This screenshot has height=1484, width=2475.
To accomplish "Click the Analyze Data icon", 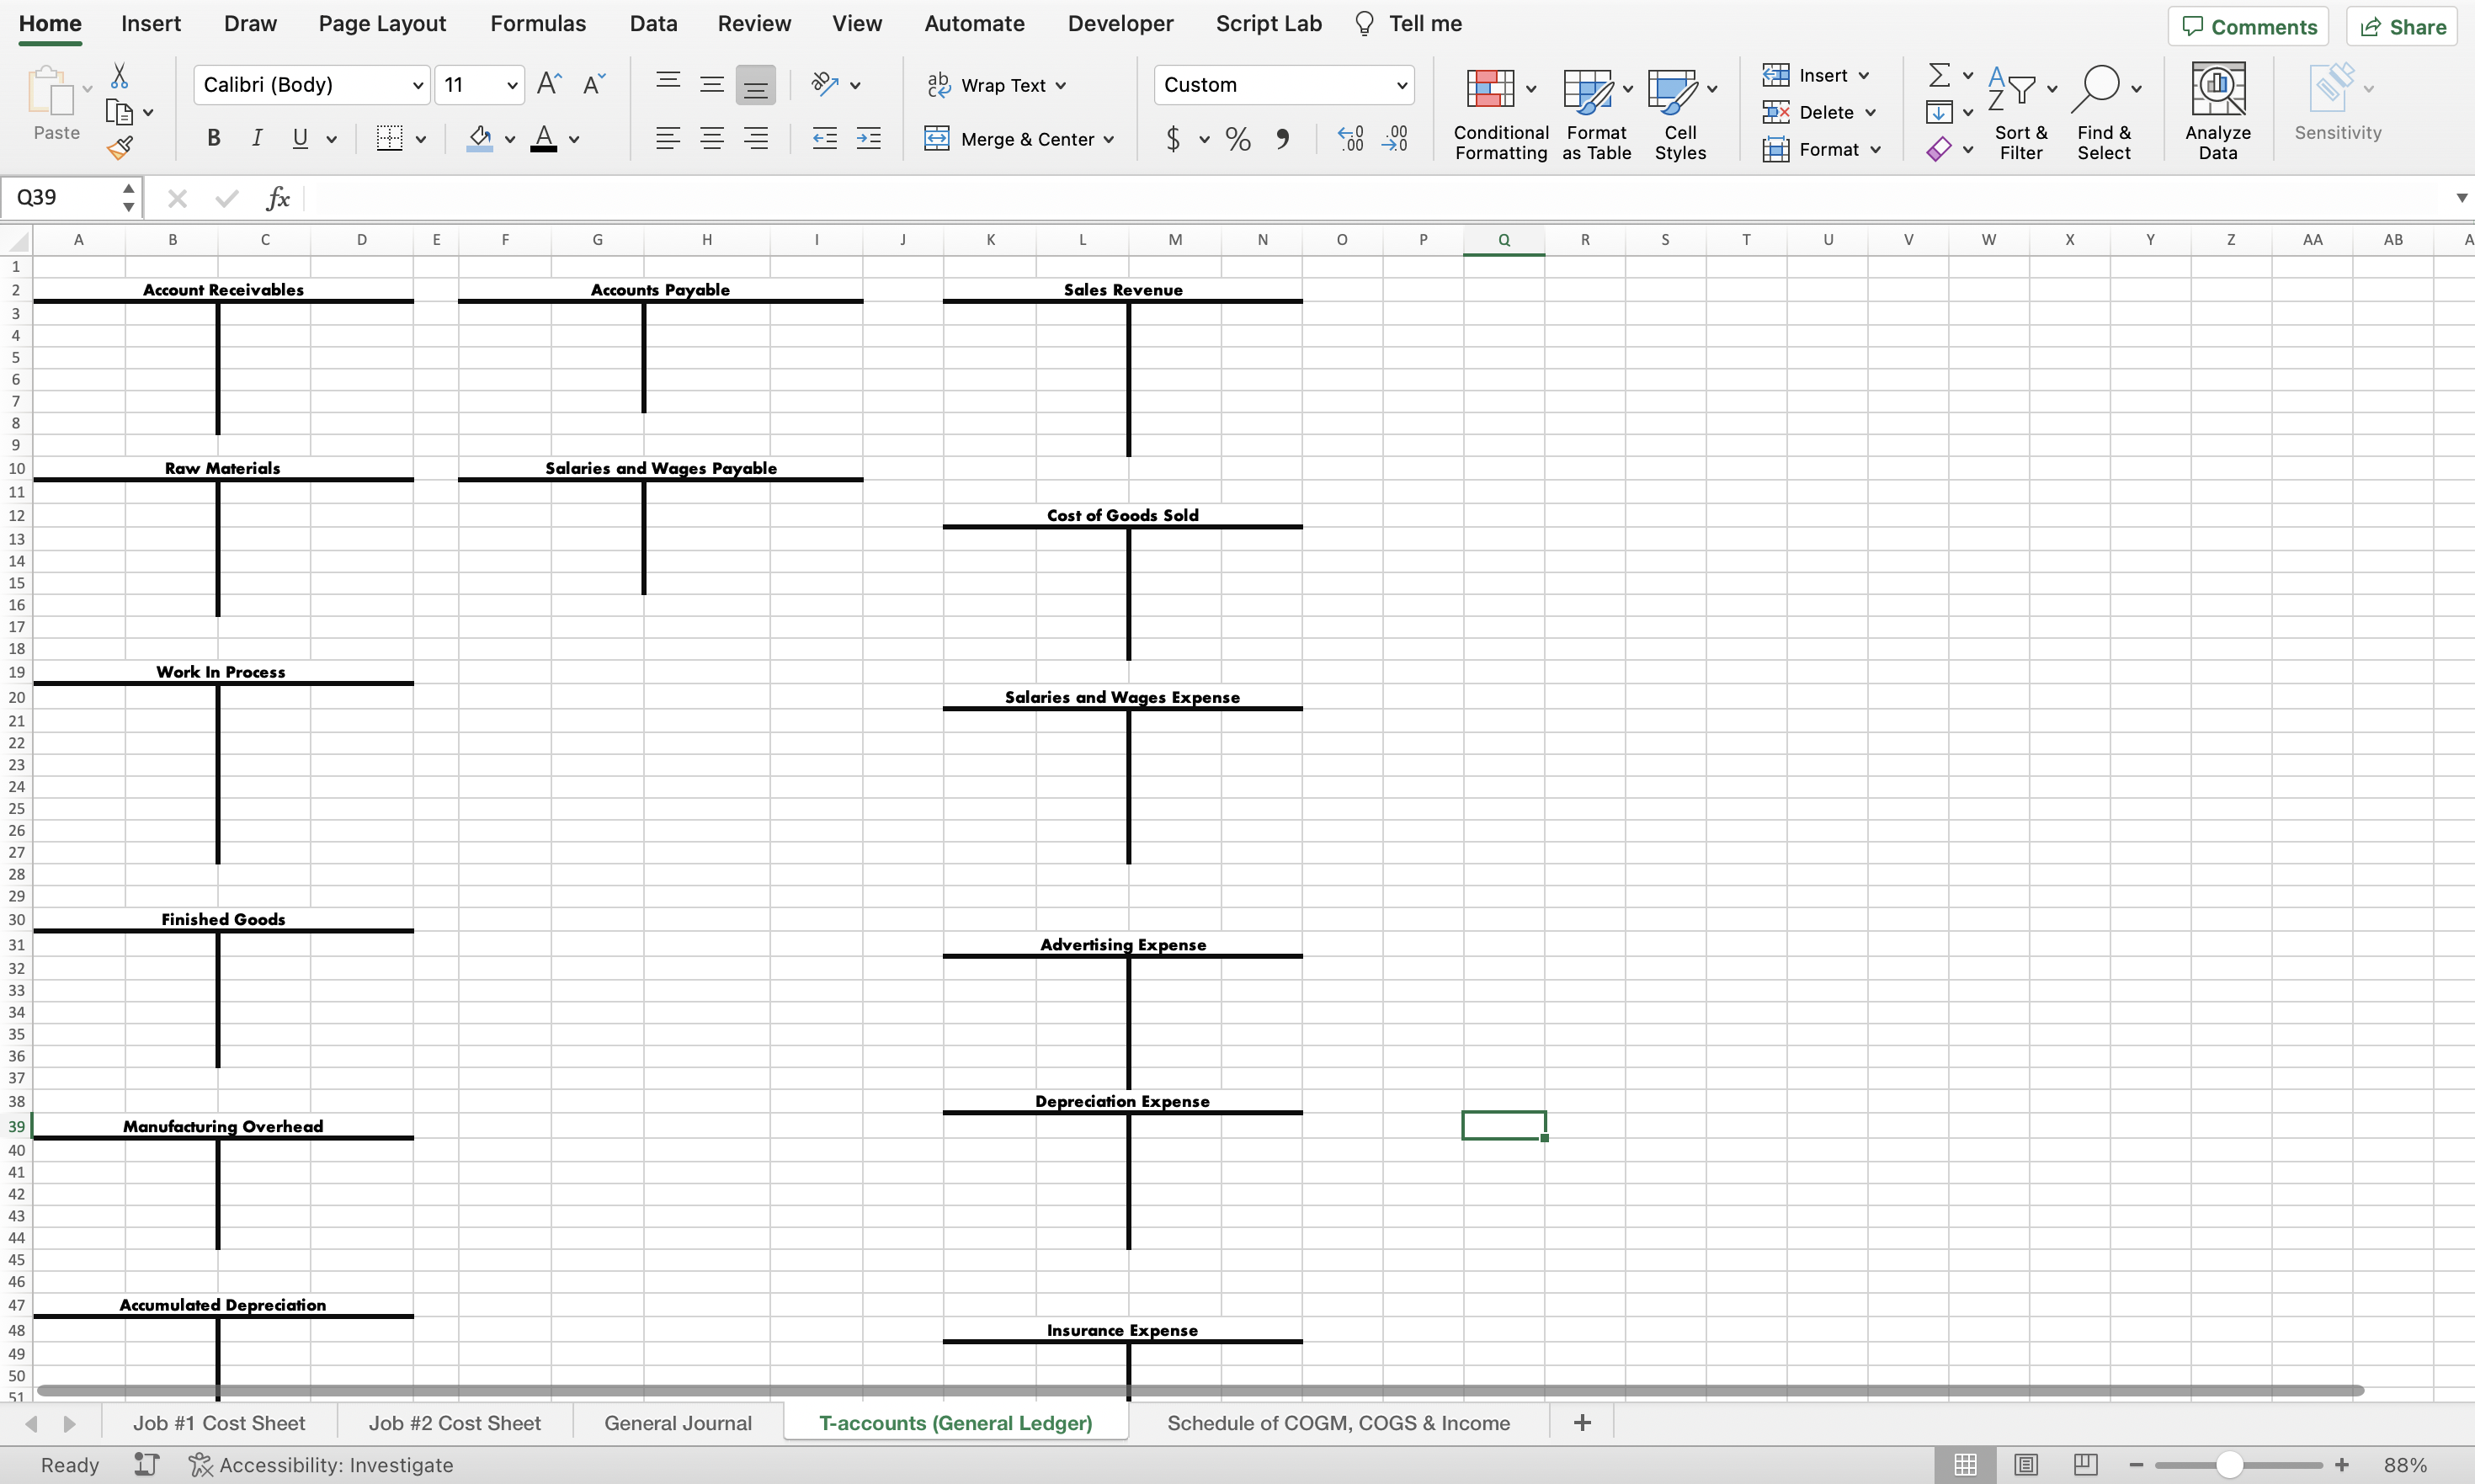I will (x=2219, y=109).
